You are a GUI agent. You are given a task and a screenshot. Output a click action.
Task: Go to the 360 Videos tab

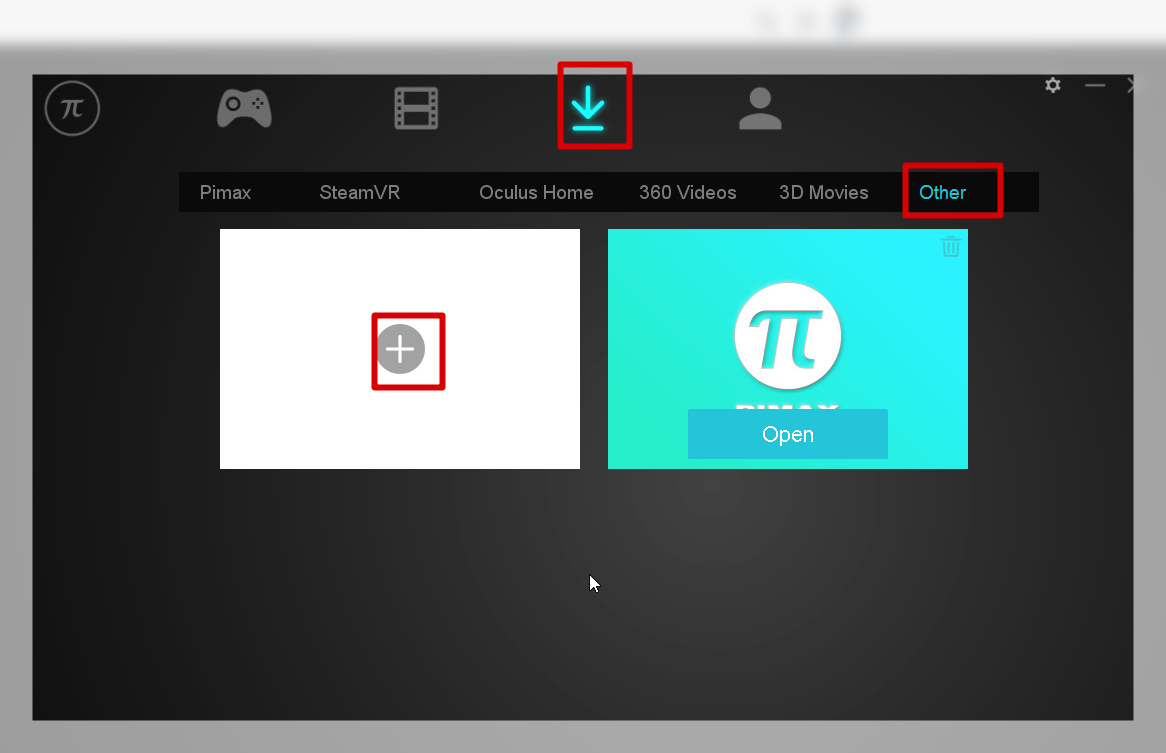click(x=688, y=193)
